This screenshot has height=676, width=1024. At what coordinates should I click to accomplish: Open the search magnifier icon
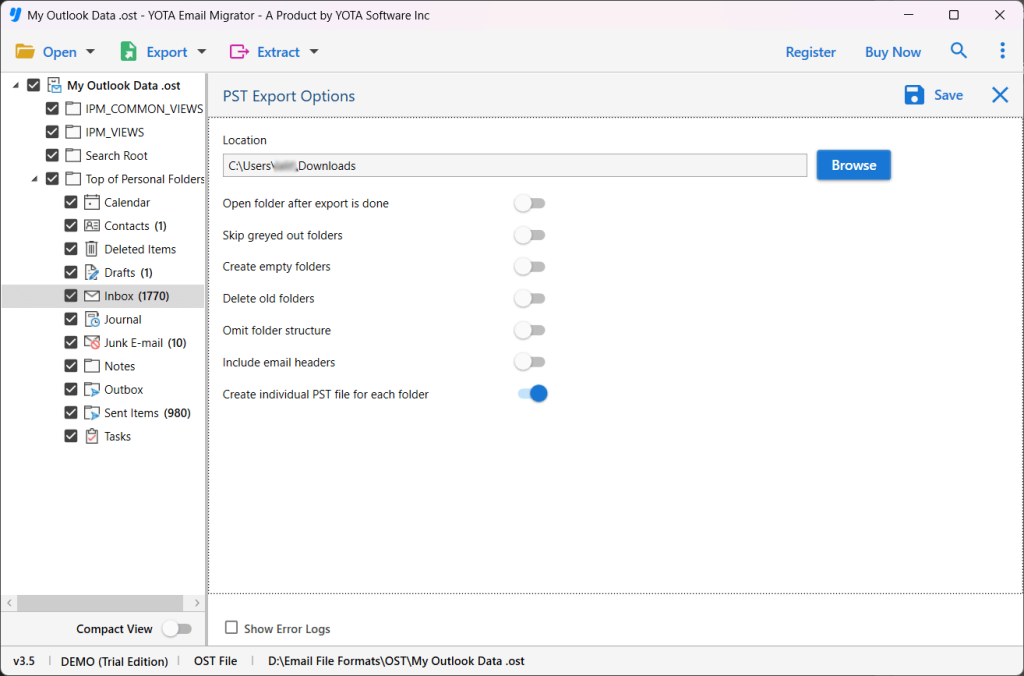[958, 51]
